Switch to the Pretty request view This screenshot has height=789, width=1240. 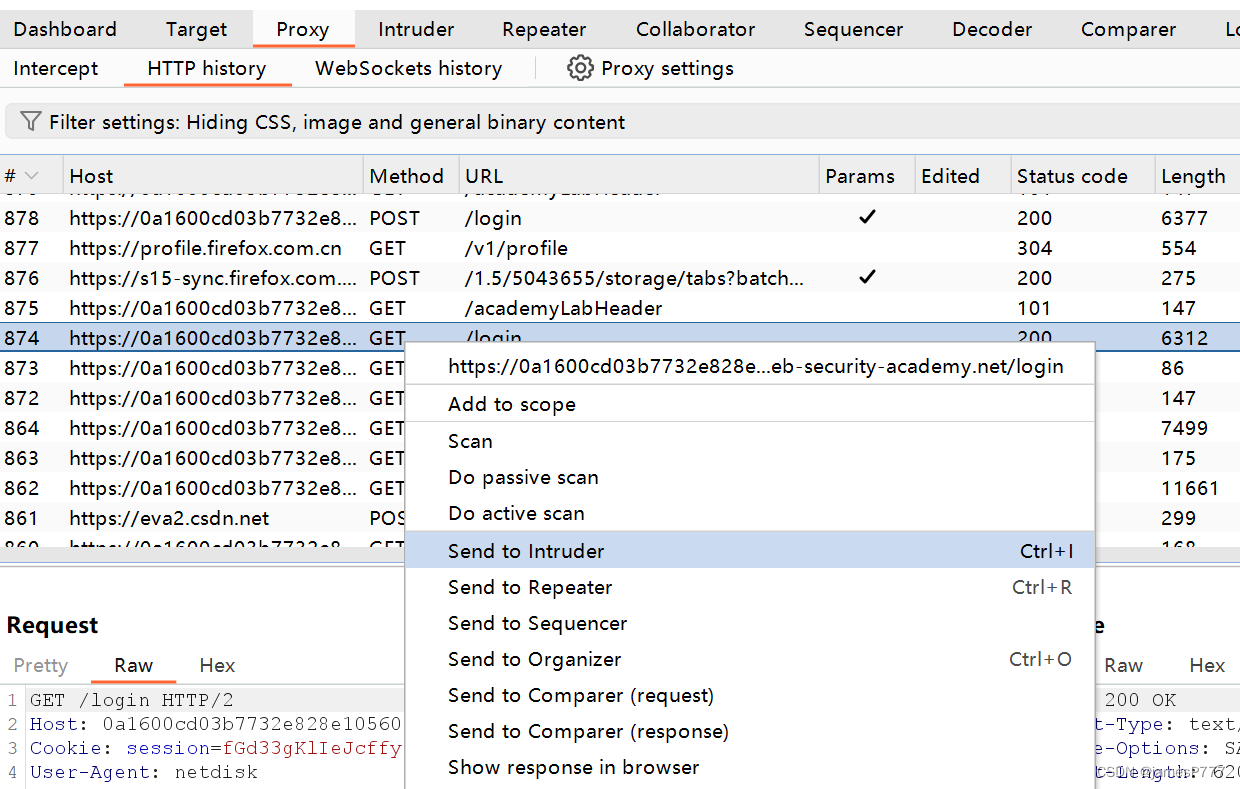(x=40, y=665)
